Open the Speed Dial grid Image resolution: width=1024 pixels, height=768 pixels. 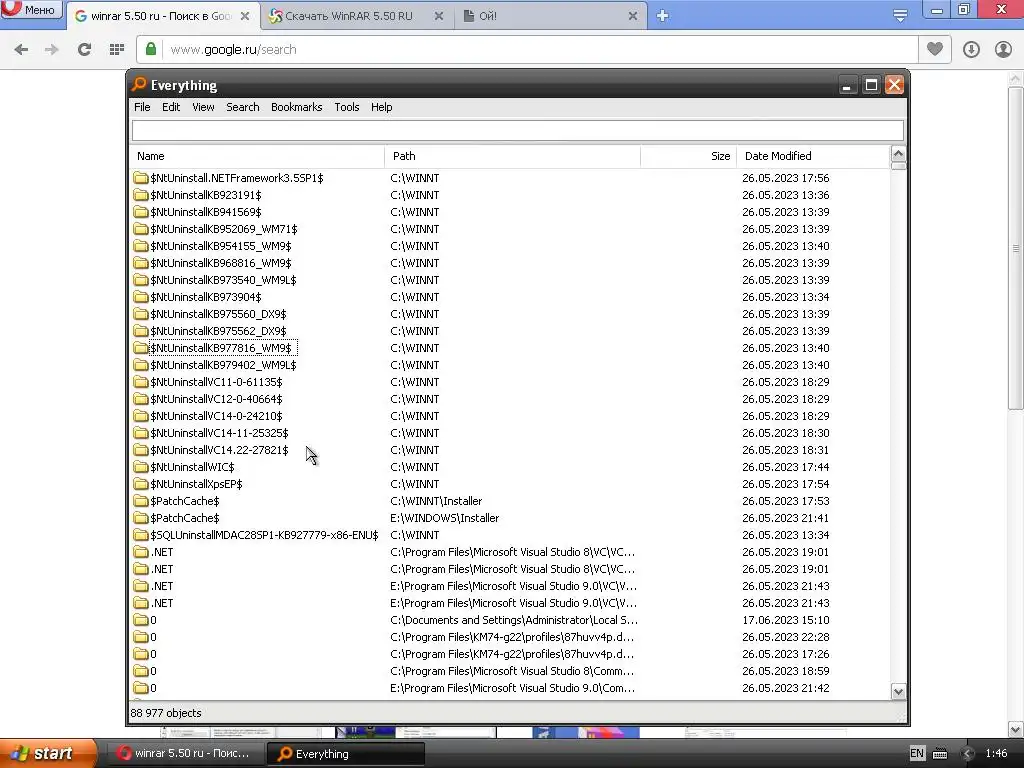[117, 50]
